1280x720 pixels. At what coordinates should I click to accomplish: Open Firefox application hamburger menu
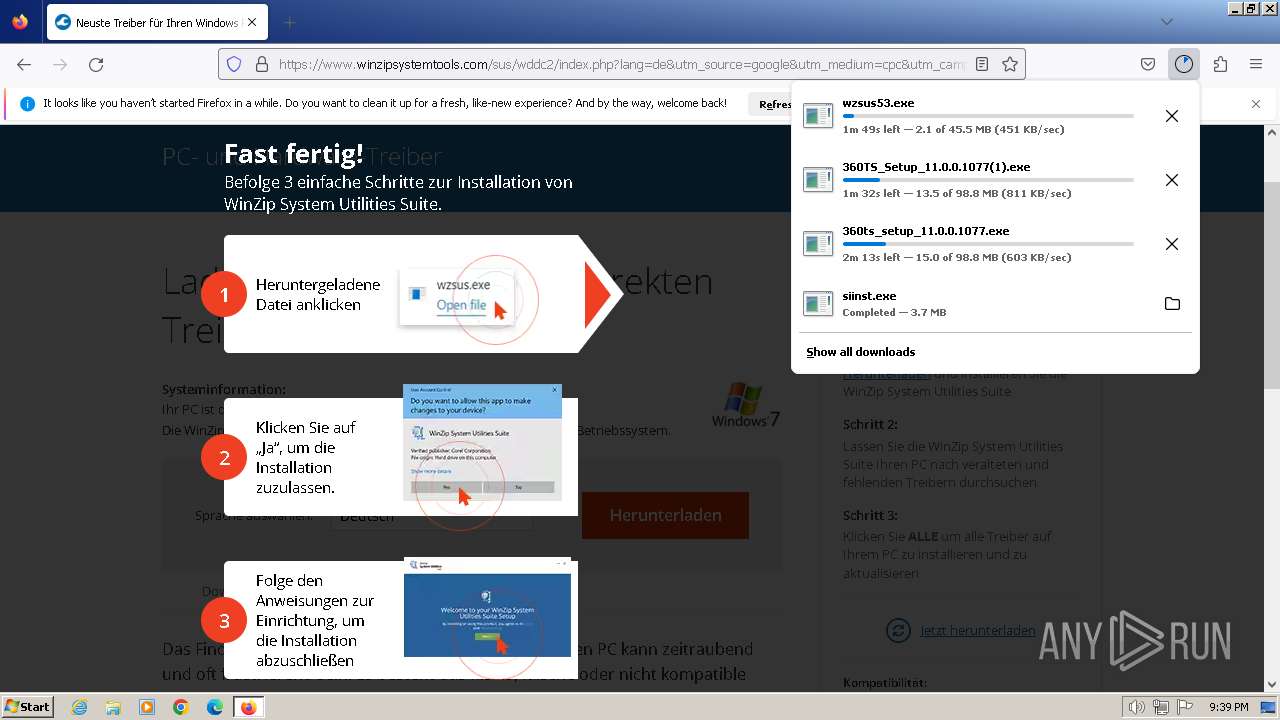pyautogui.click(x=1256, y=64)
